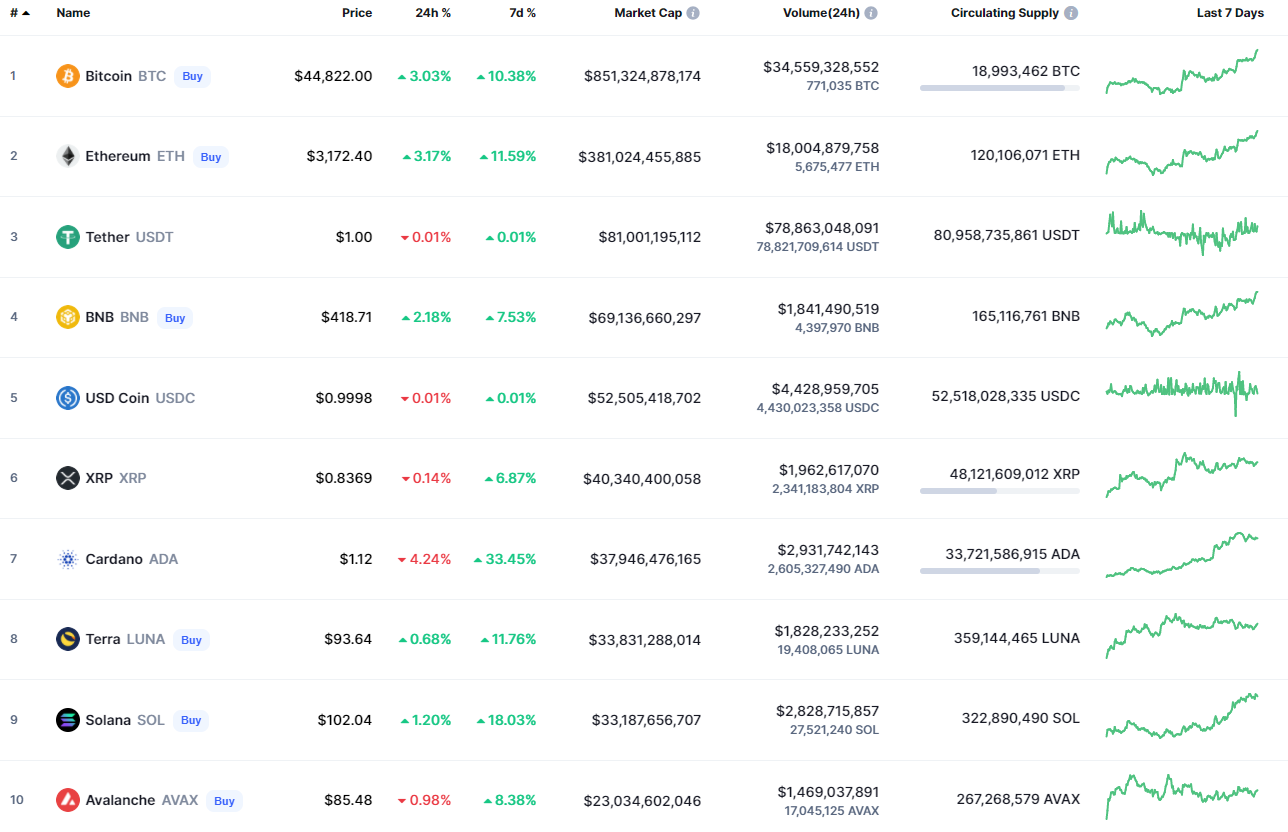
Task: Sort by 24h % column header
Action: point(433,13)
